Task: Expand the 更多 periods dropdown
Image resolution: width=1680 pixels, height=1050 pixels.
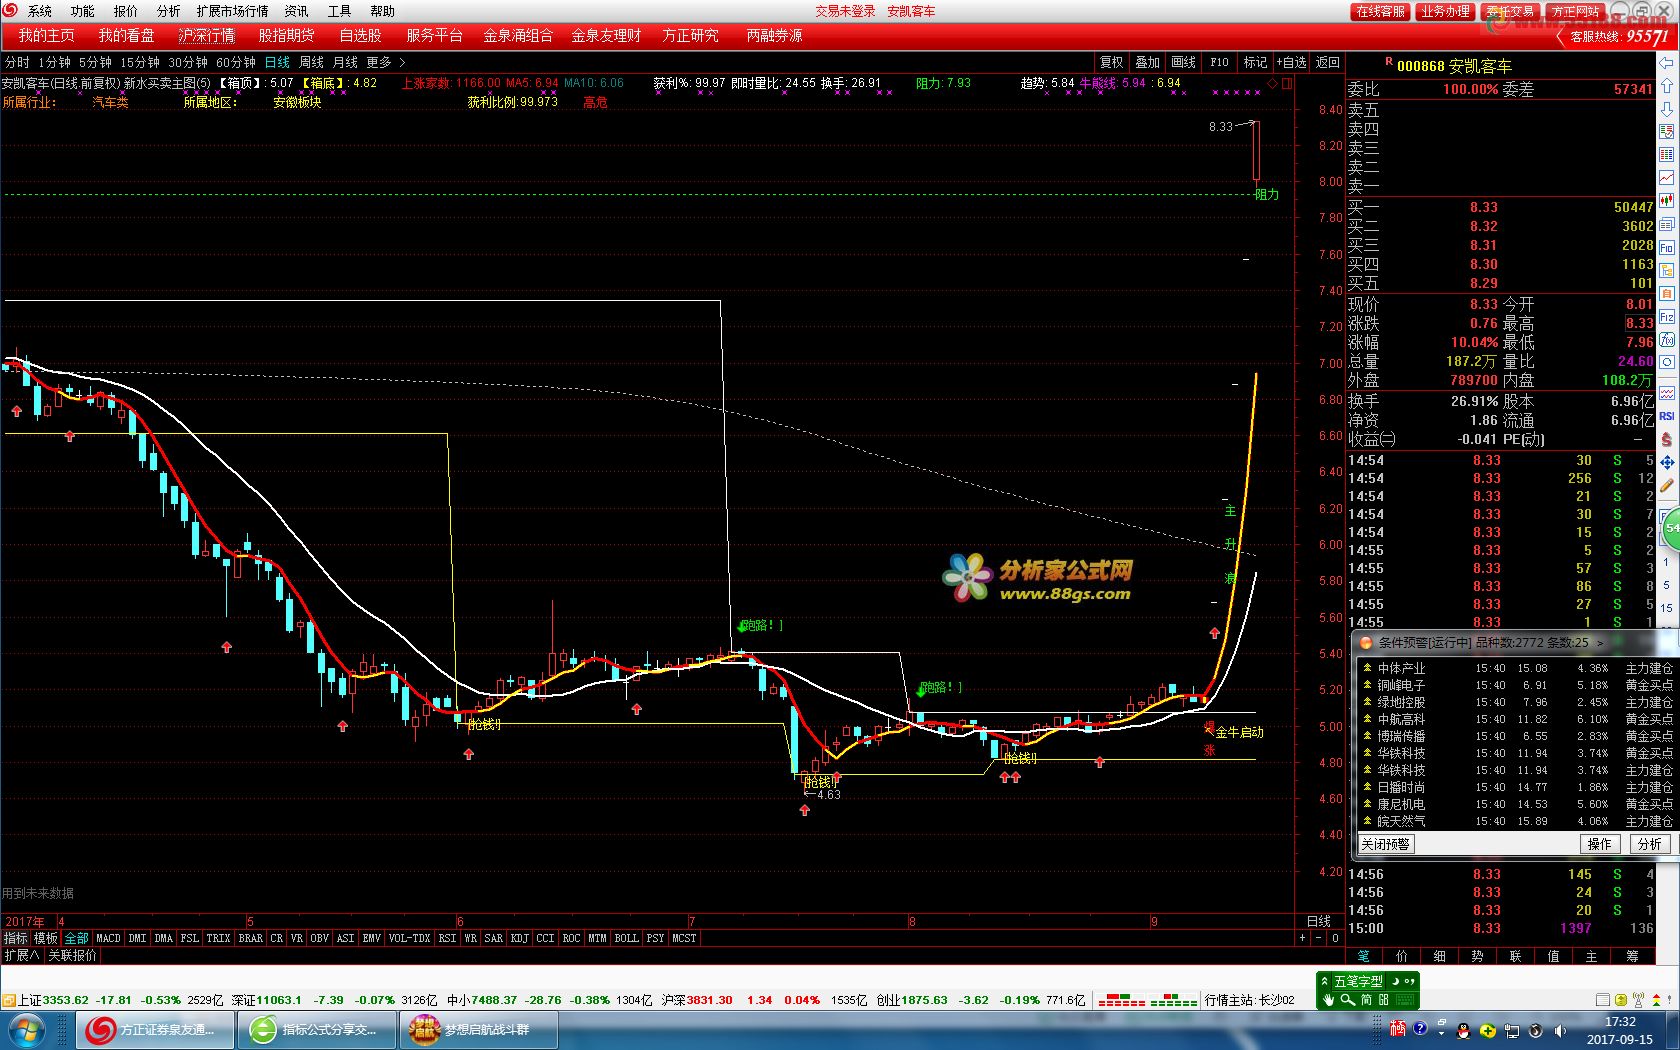Action: 385,62
